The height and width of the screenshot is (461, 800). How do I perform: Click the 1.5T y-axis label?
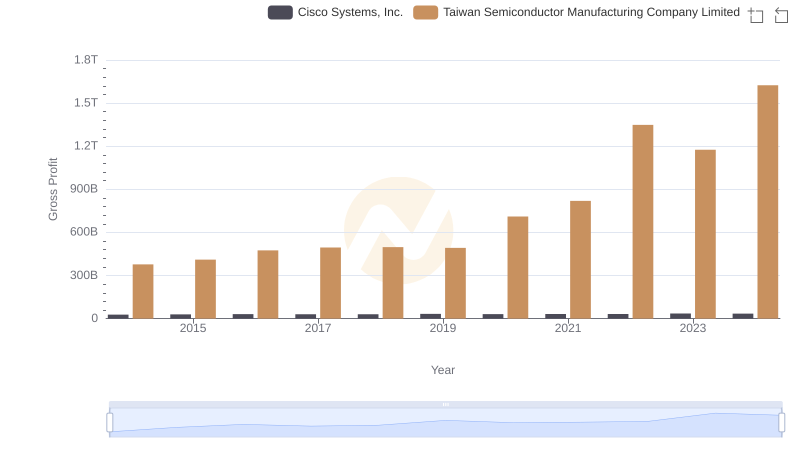86,103
